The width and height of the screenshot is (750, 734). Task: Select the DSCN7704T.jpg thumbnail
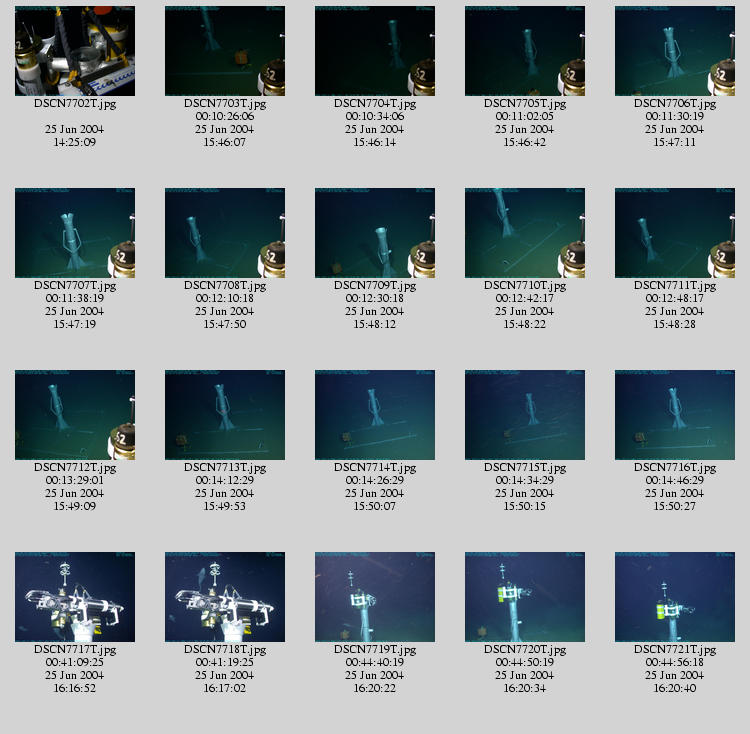[375, 51]
